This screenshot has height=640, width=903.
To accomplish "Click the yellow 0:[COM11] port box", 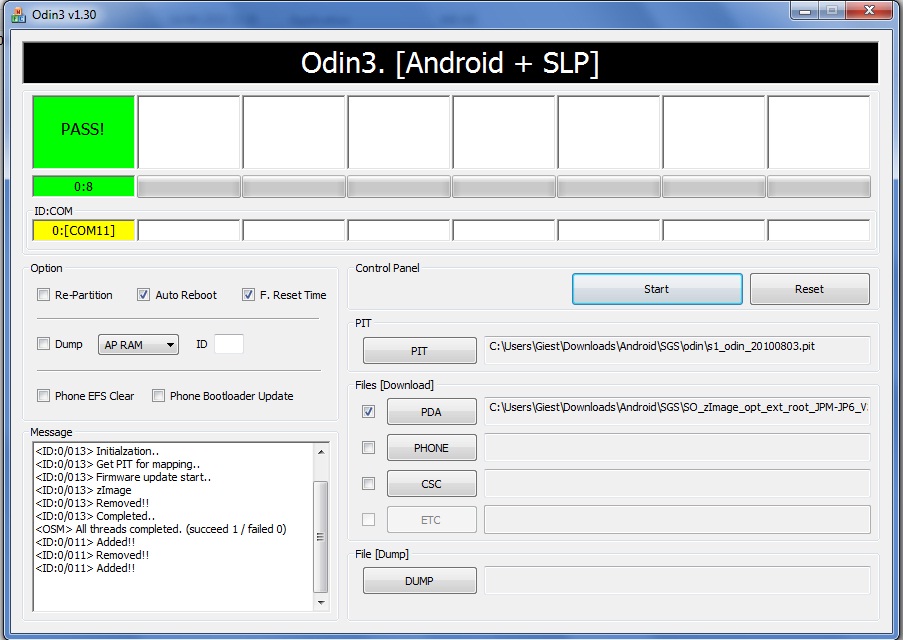I will (84, 230).
